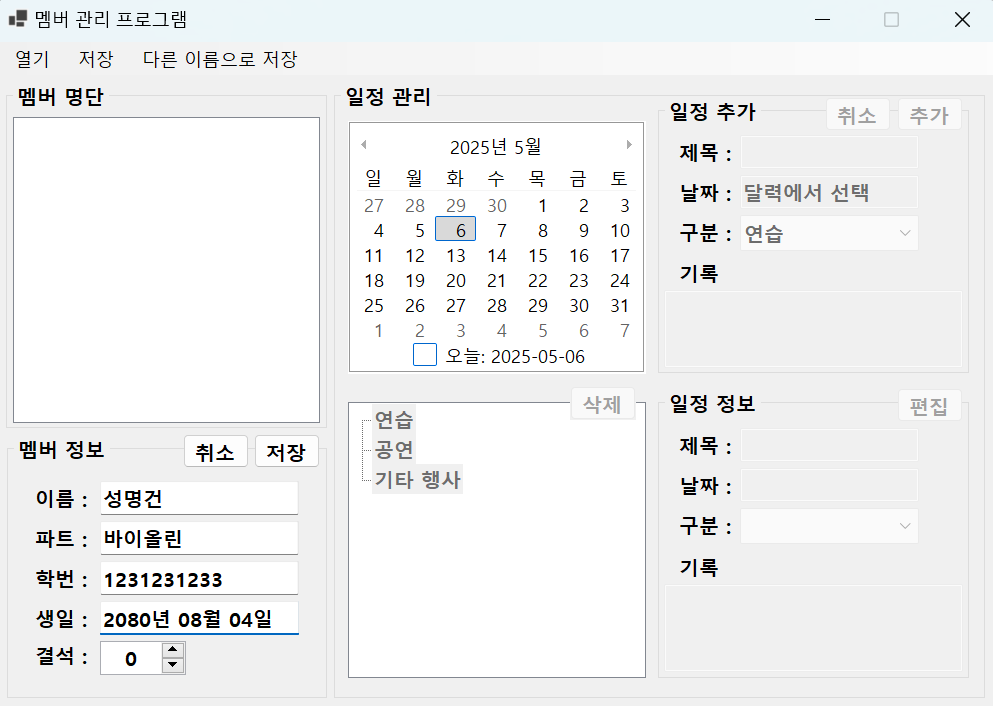This screenshot has height=706, width=993.
Task: Click the 생일 date field
Action: click(199, 619)
